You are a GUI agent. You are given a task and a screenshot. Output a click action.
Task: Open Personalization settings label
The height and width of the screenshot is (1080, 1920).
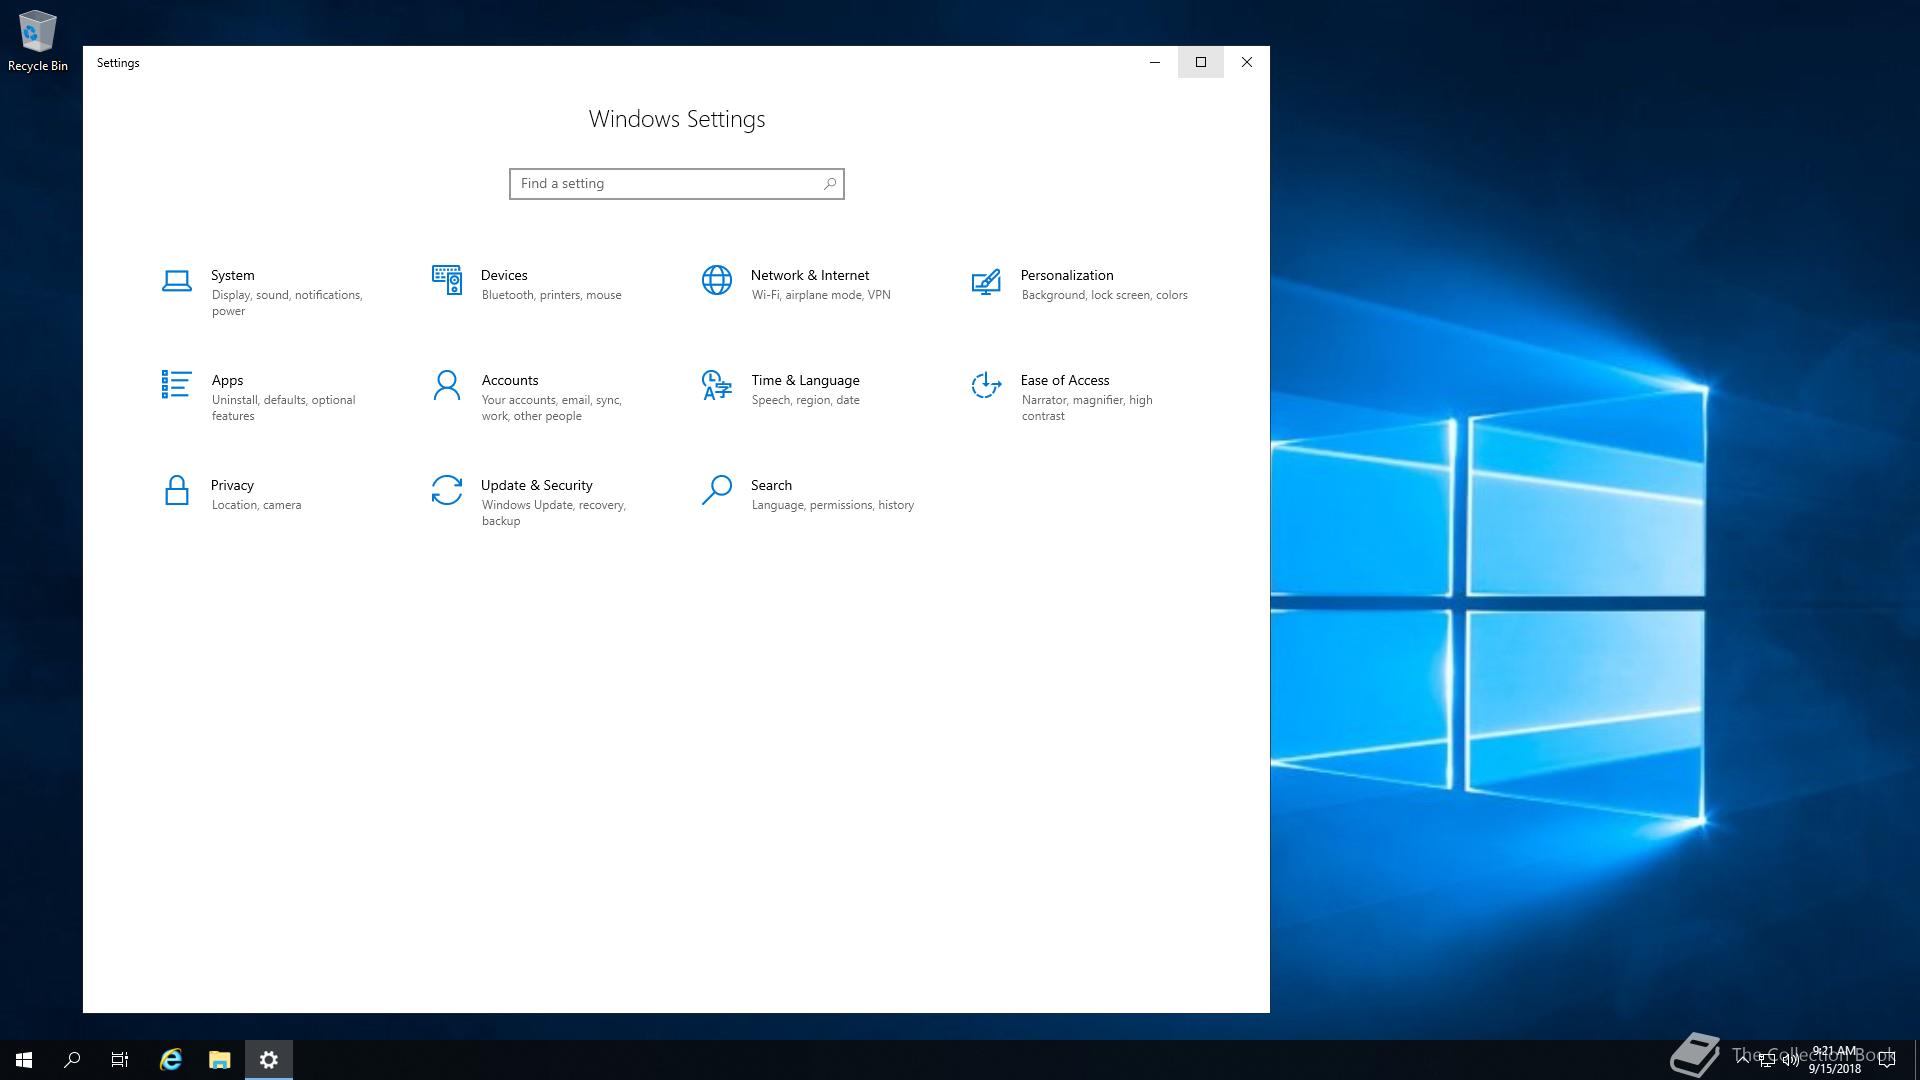click(x=1067, y=275)
